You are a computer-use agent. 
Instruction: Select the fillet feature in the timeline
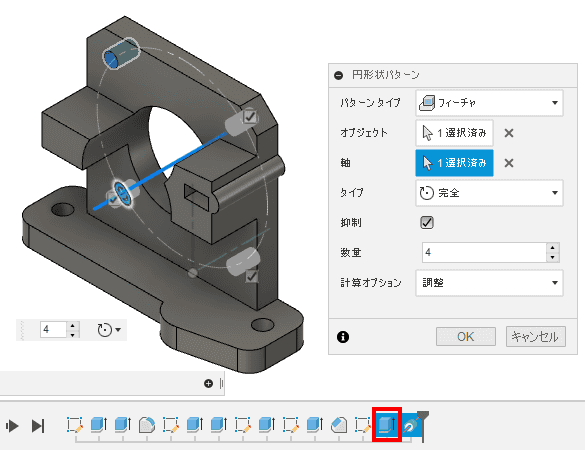pyautogui.click(x=147, y=425)
